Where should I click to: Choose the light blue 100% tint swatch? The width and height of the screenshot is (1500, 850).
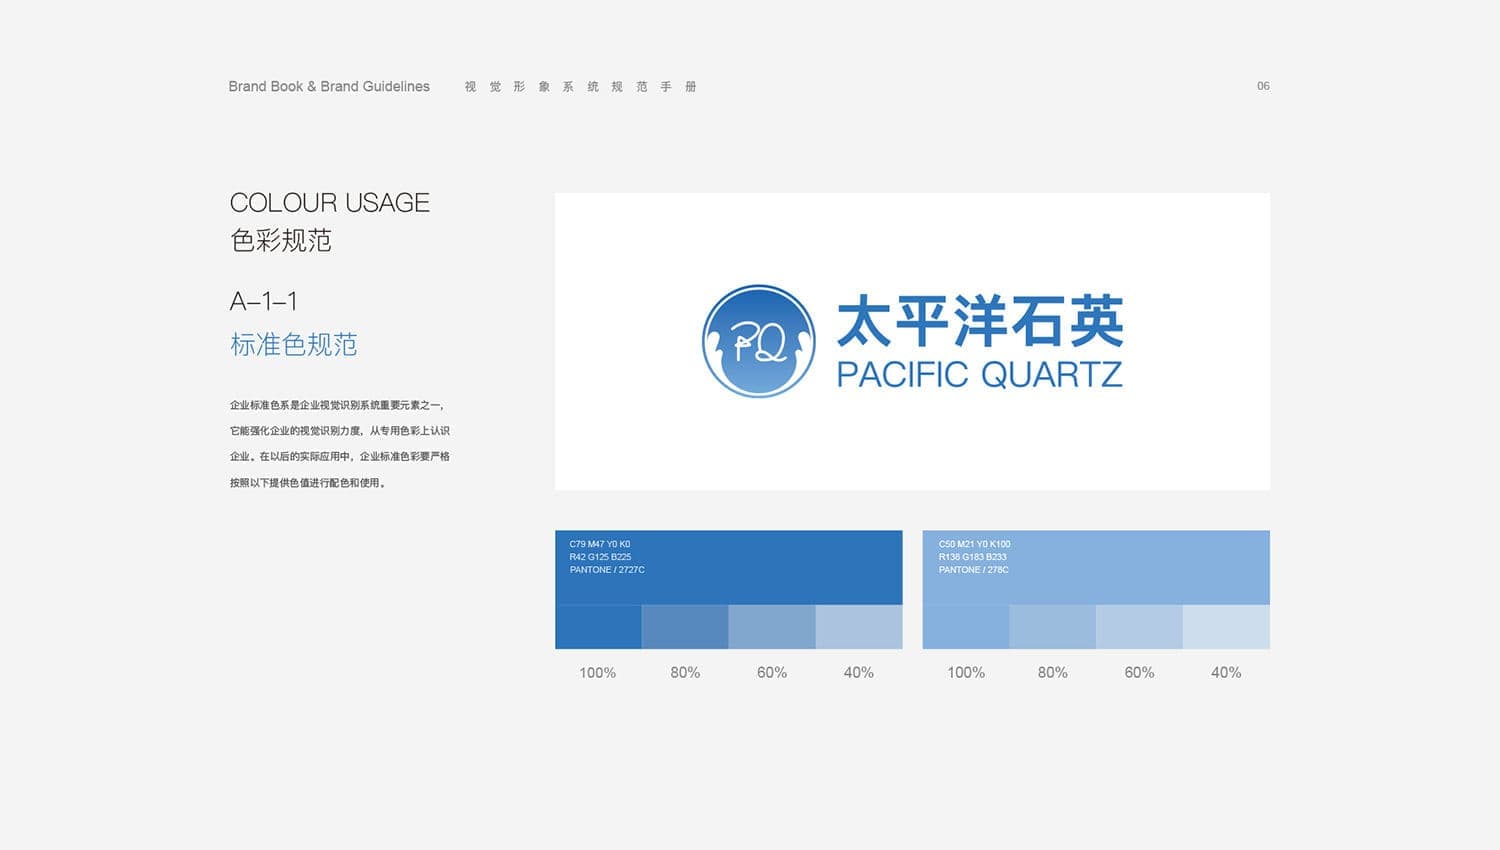pyautogui.click(x=965, y=627)
